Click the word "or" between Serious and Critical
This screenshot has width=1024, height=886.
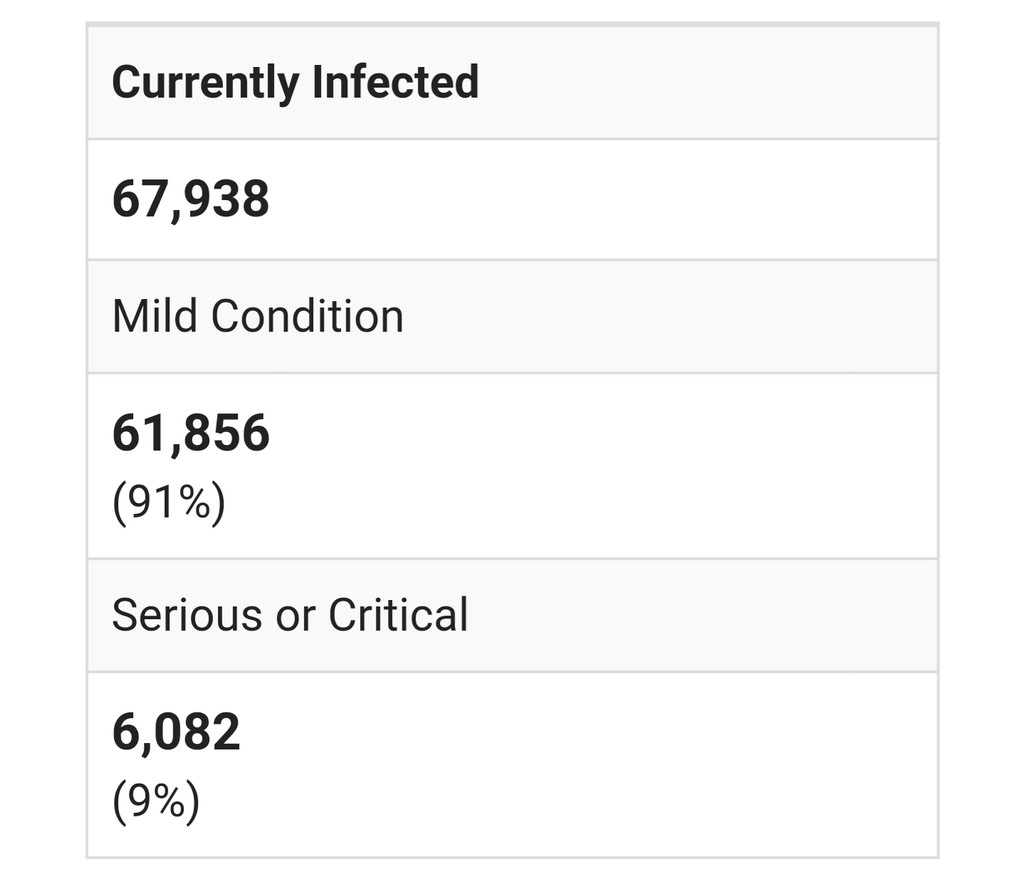click(295, 615)
